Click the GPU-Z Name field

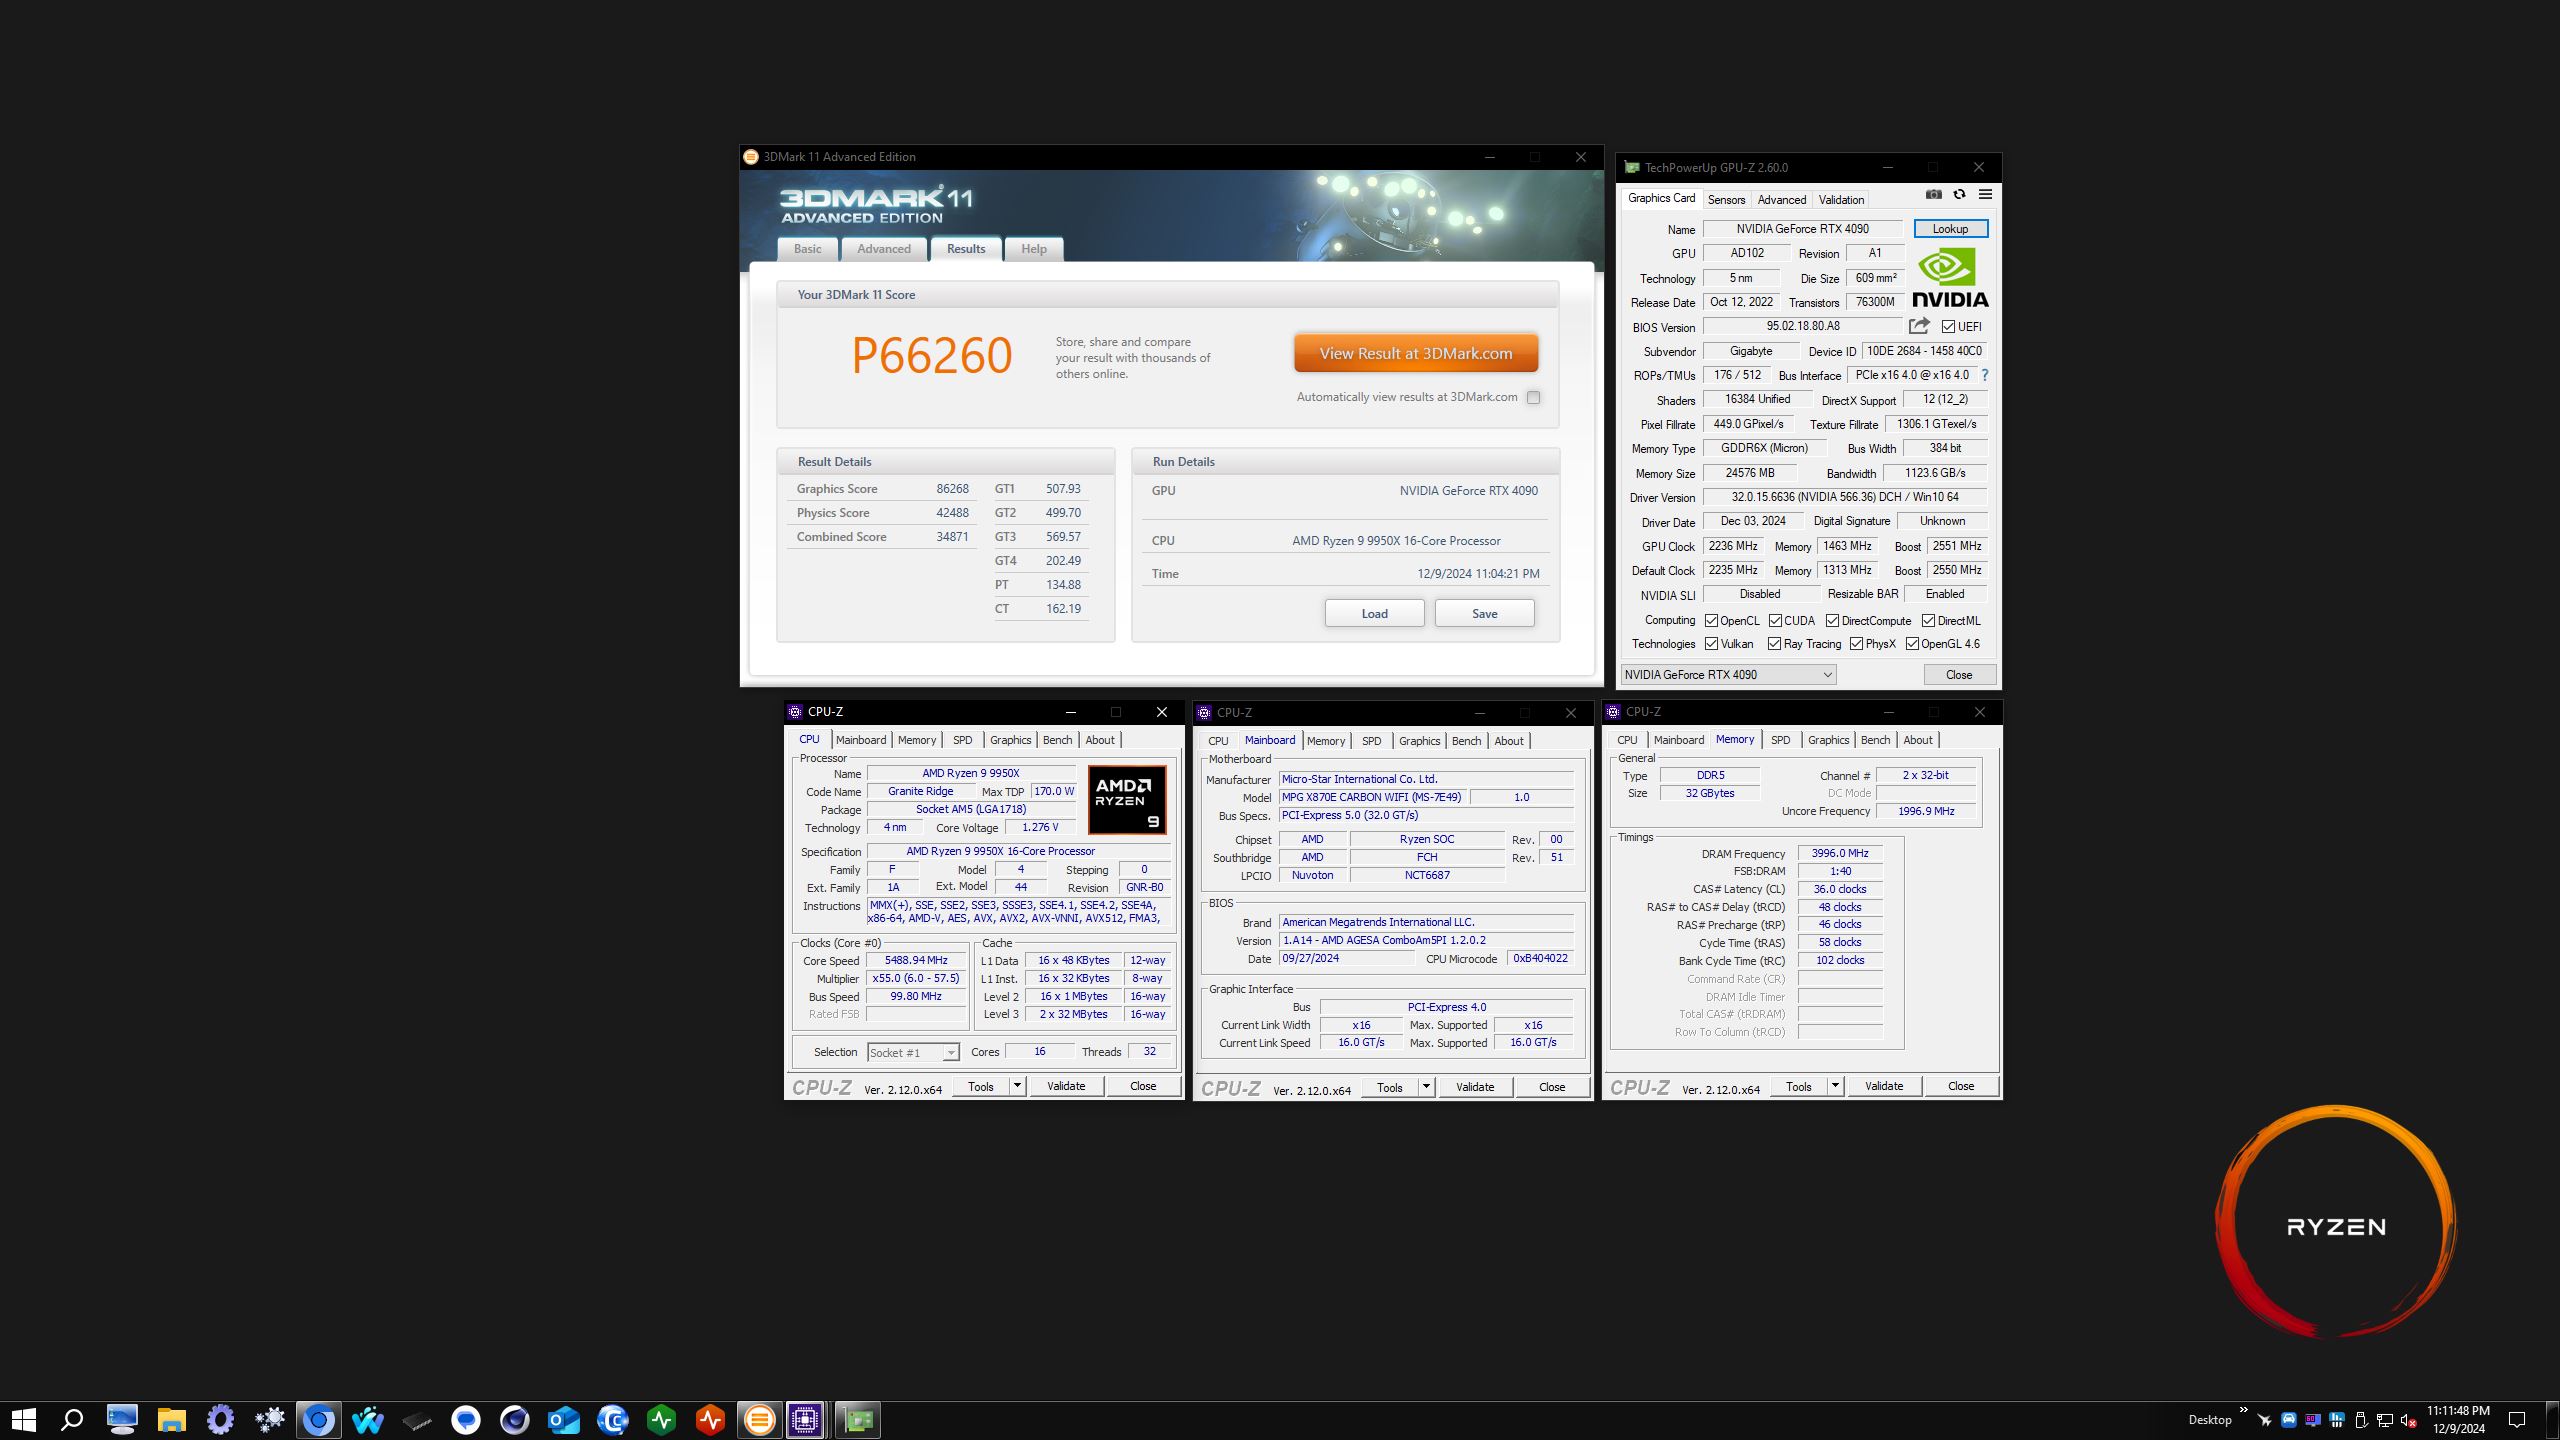click(1802, 229)
